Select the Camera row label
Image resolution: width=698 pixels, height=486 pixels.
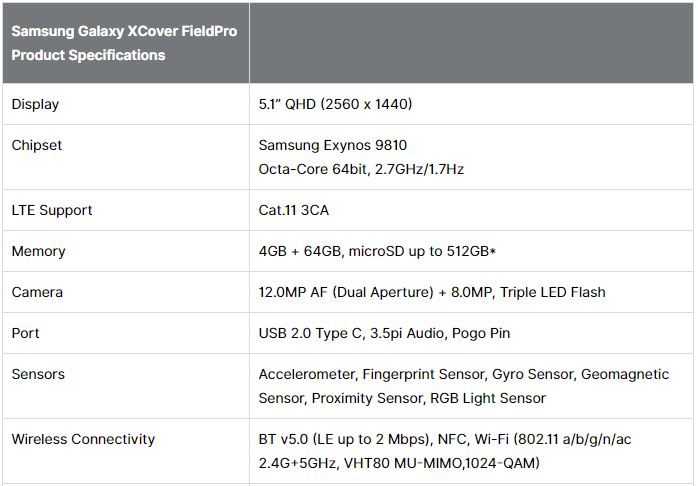37,292
